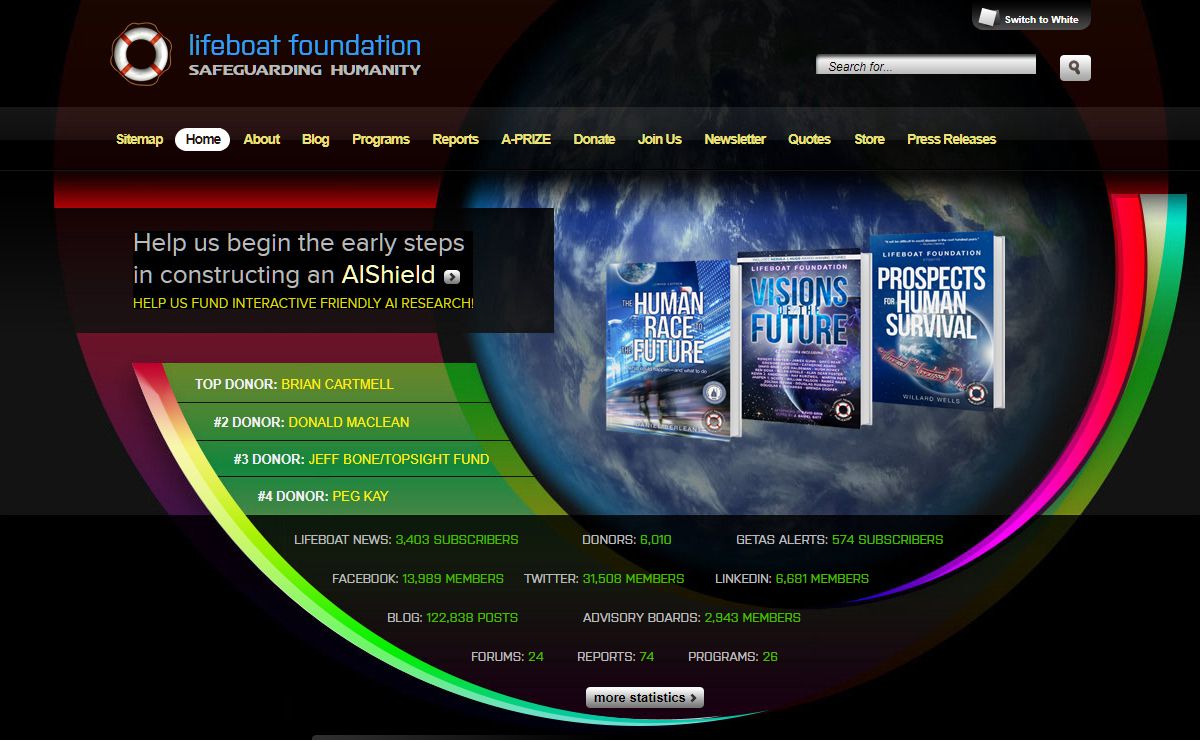
Task: Open Press Releases menu item
Action: click(952, 139)
